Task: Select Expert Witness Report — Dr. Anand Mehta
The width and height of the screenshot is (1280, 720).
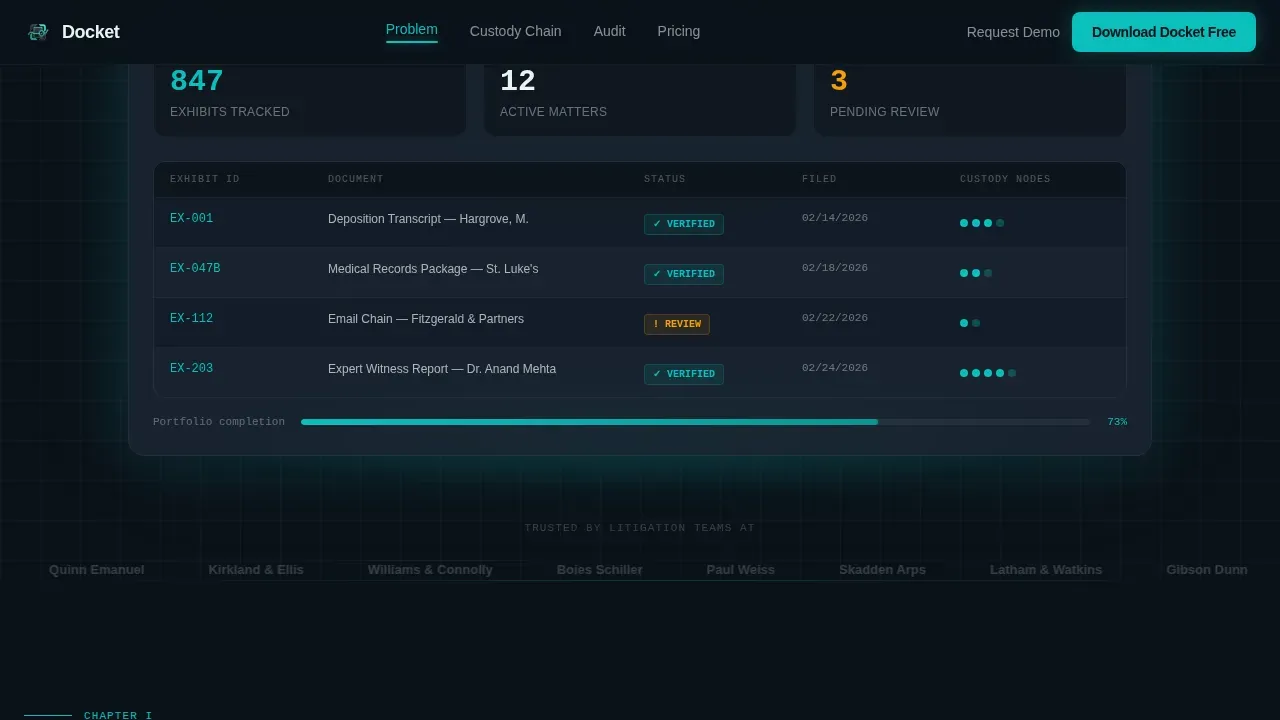Action: click(x=442, y=369)
